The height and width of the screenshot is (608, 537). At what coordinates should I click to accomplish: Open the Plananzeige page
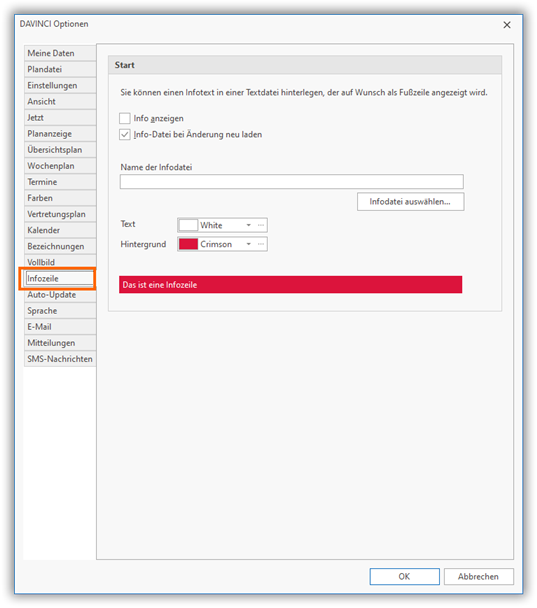[x=60, y=134]
